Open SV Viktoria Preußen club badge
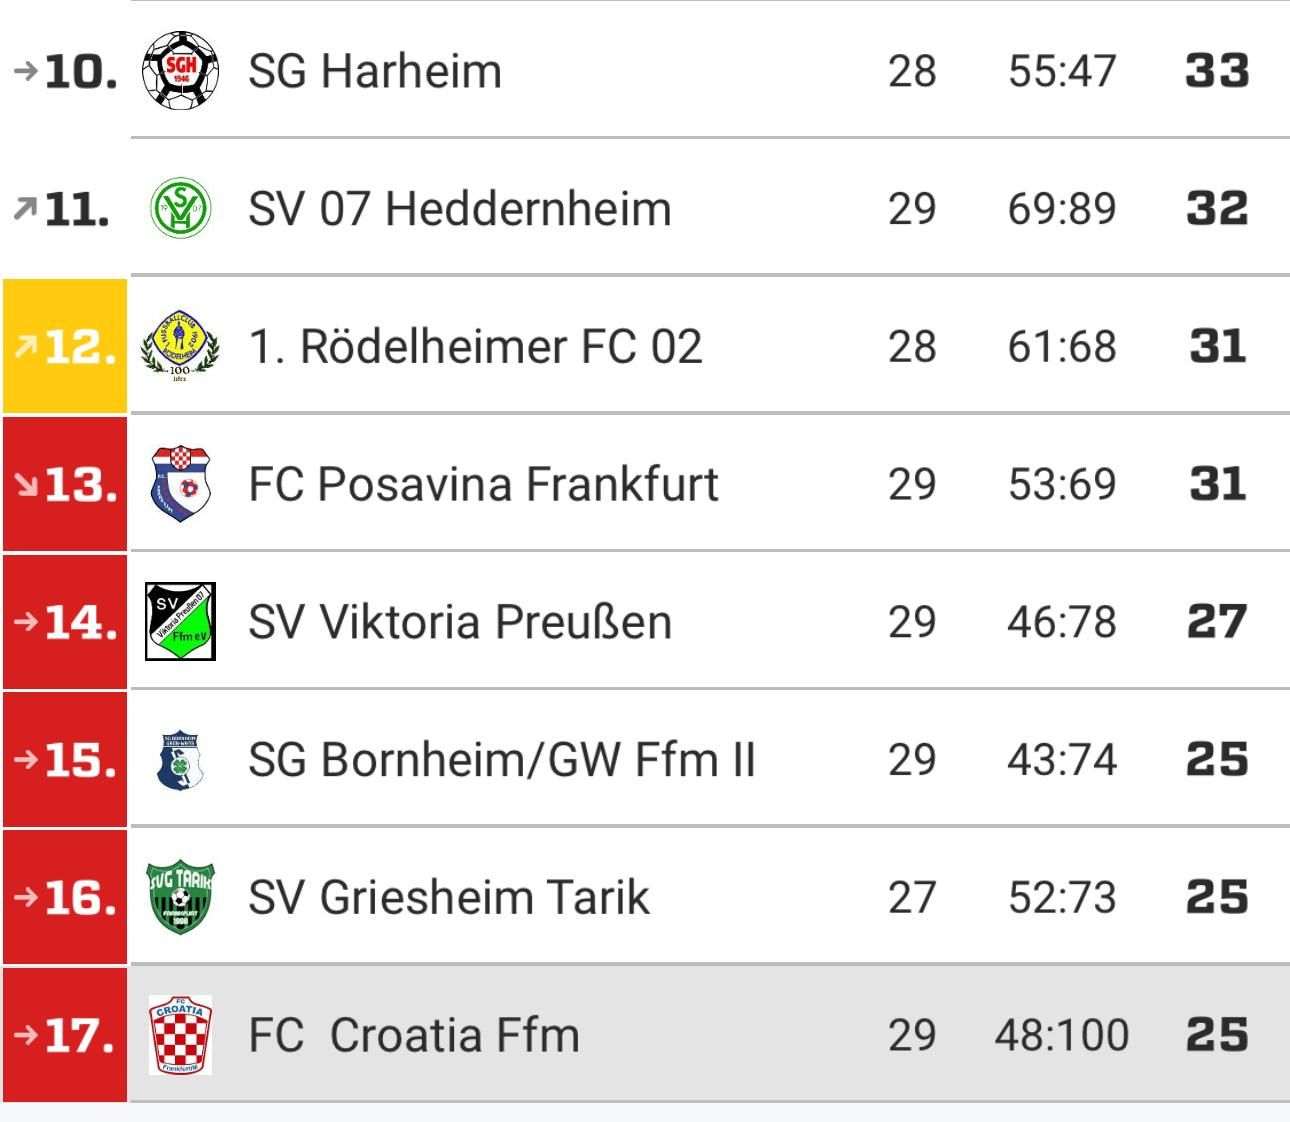1290x1122 pixels. (x=180, y=622)
